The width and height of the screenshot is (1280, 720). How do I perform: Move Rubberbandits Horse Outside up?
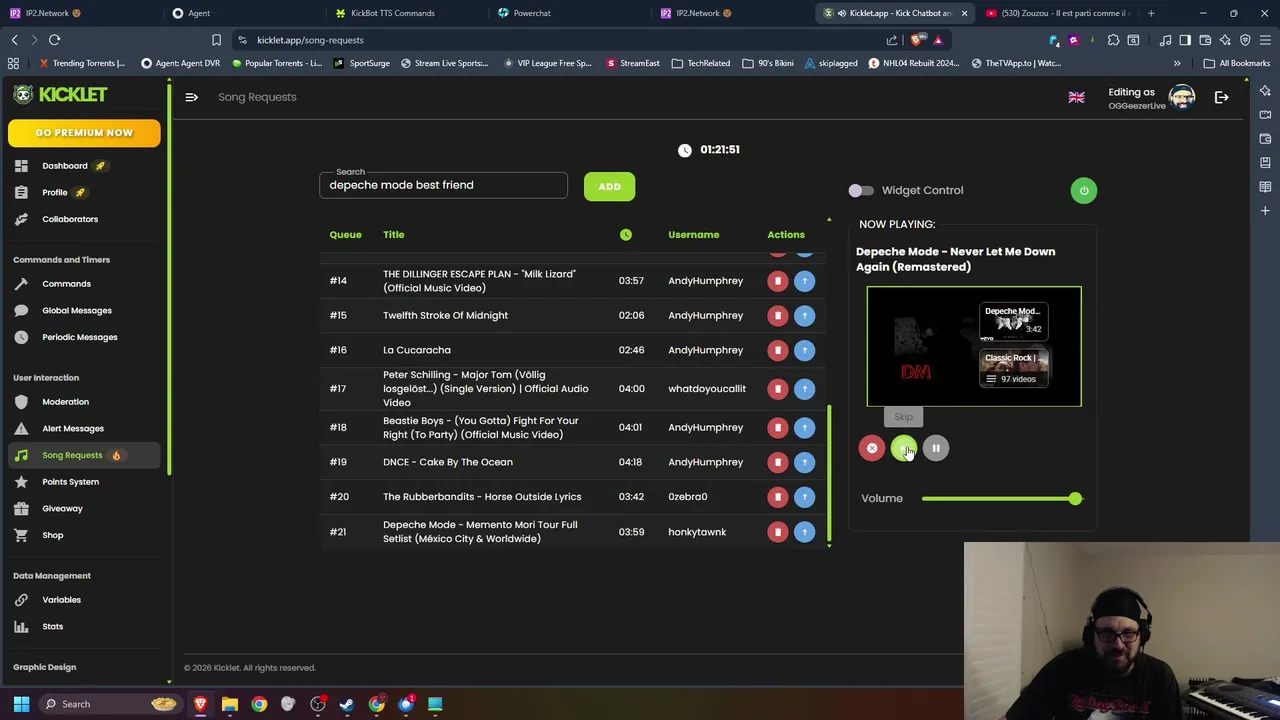804,497
